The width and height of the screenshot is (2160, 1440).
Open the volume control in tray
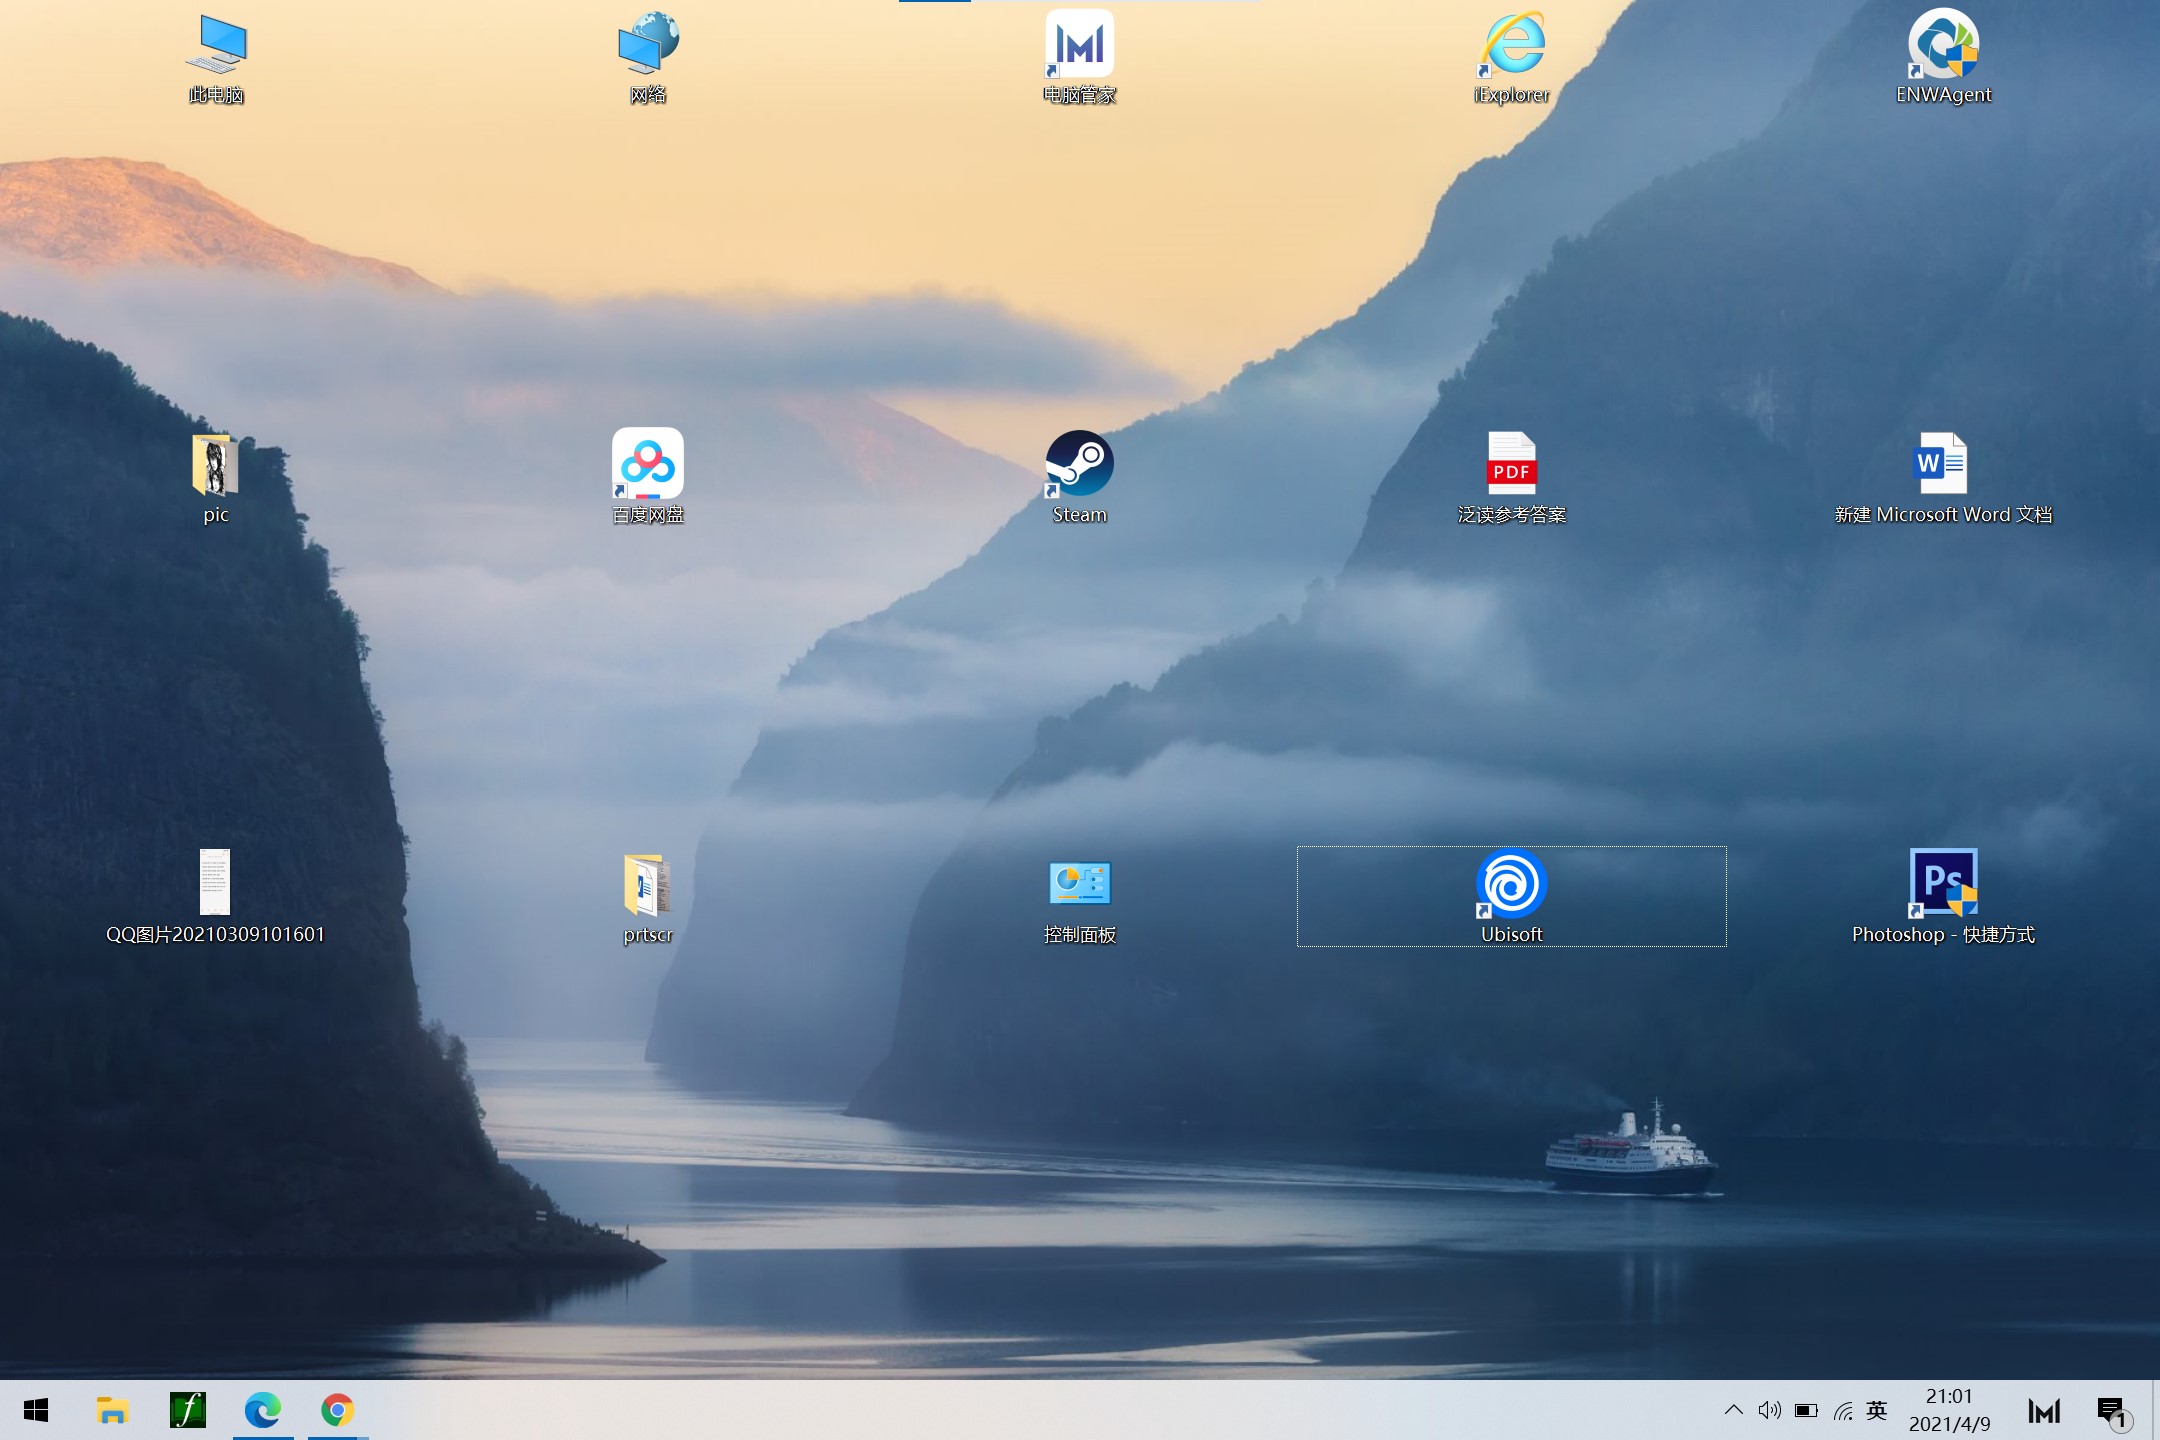[1769, 1410]
